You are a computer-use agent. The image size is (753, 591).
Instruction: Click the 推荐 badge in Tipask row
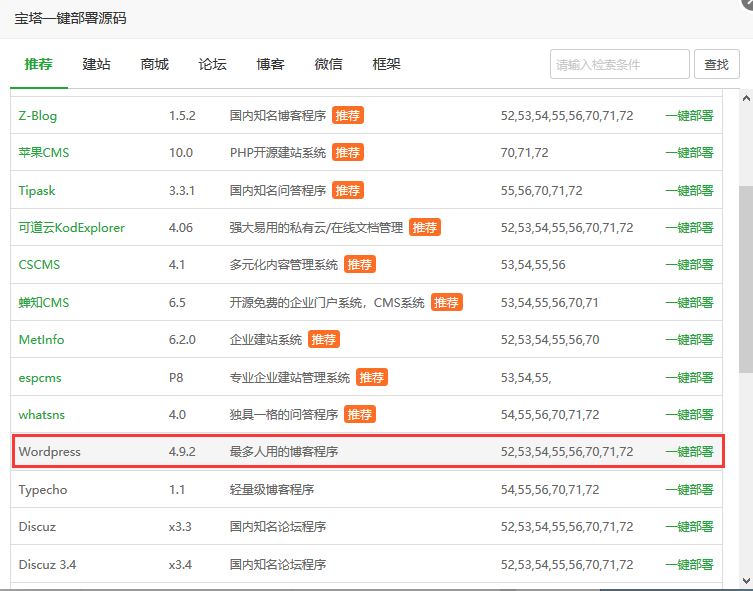348,190
